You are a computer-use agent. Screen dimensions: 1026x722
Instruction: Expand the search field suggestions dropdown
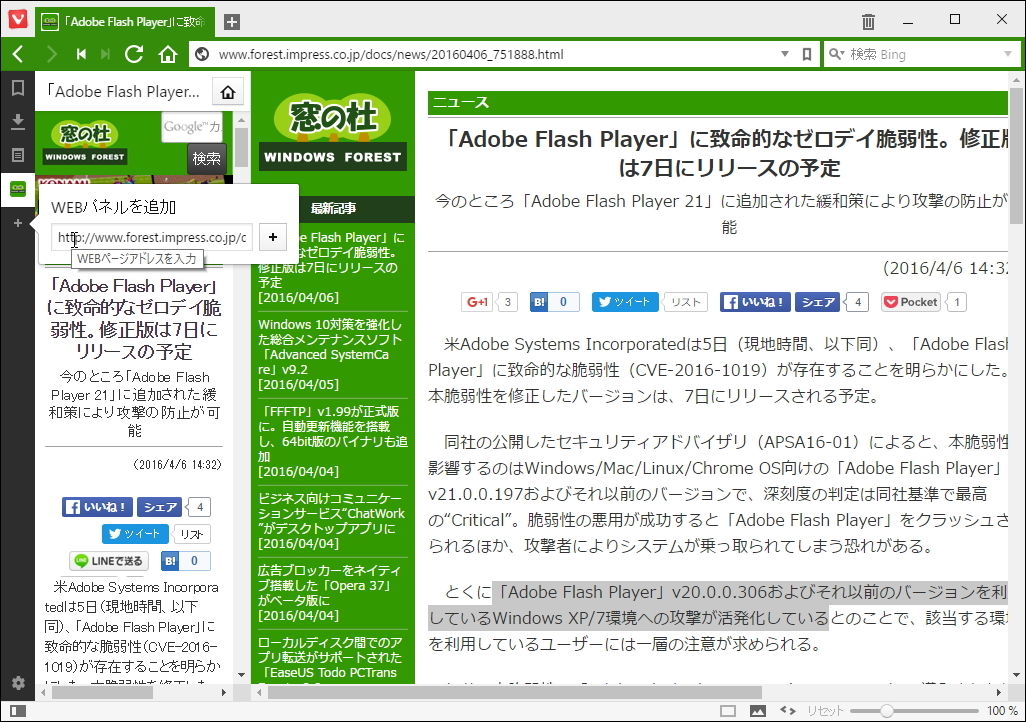coord(1009,54)
